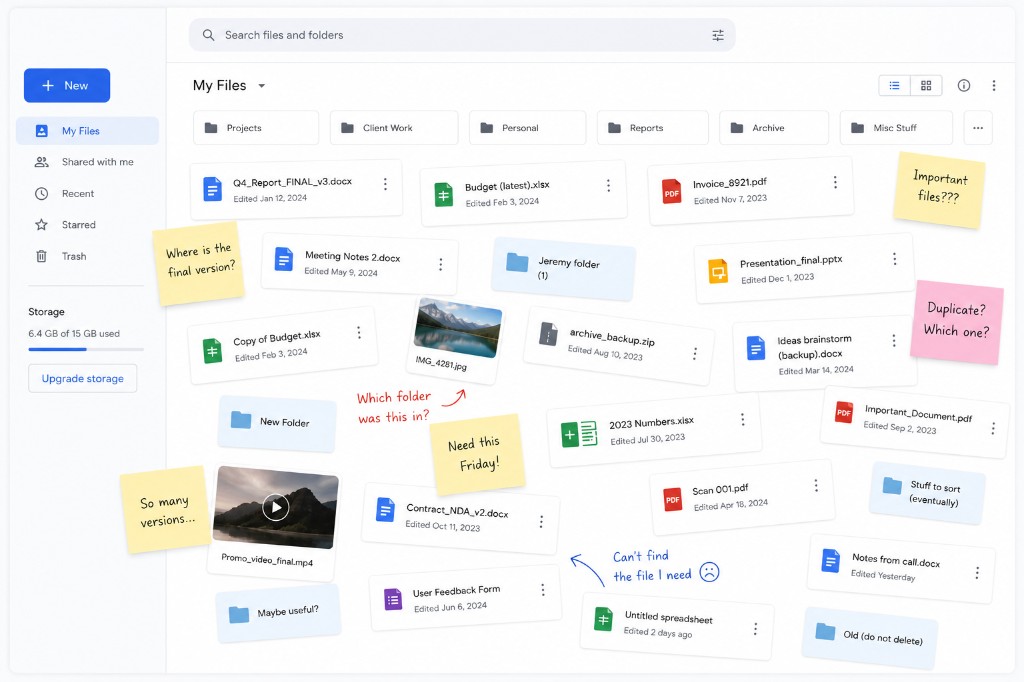1024x682 pixels.
Task: Open more options for Untitled spreadsheet
Action: point(755,628)
